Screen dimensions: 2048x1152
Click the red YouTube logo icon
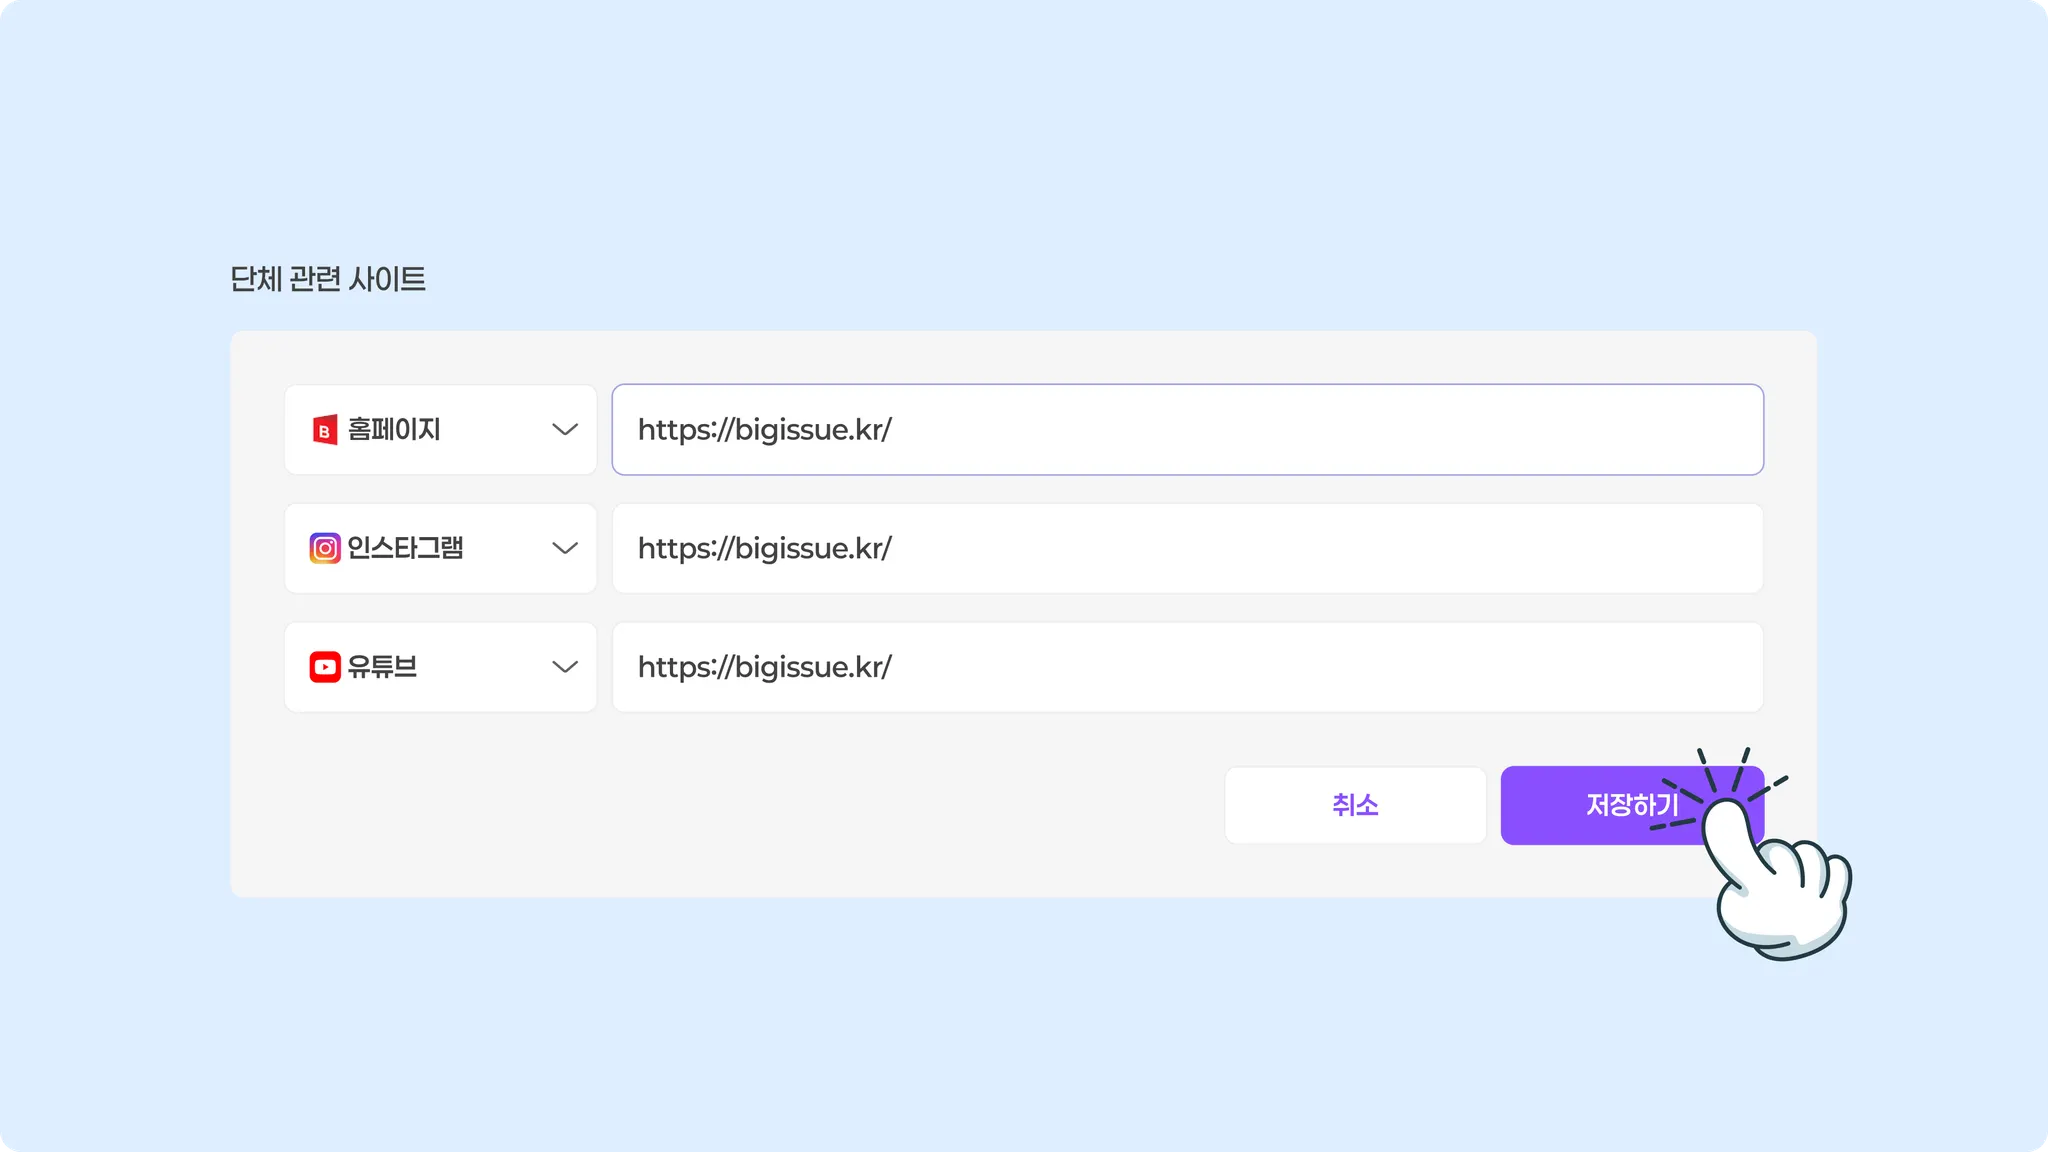(x=325, y=667)
